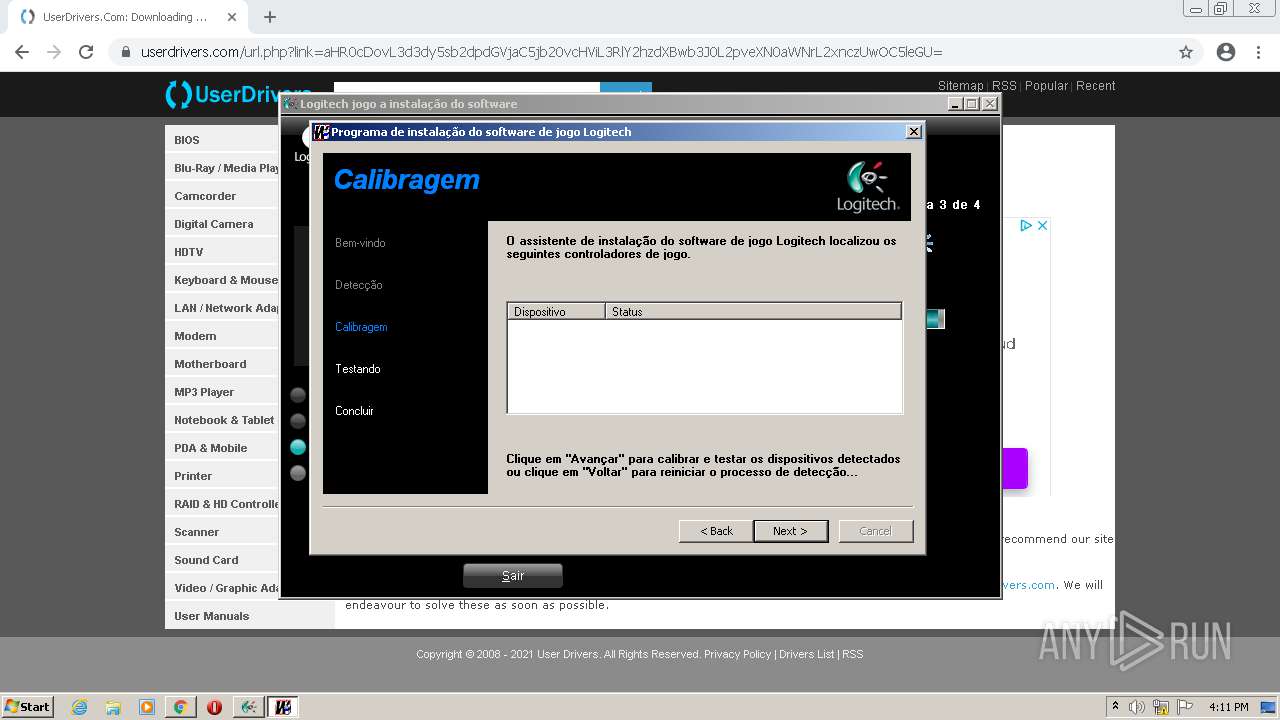Select the Detecção step in sidebar

point(359,285)
